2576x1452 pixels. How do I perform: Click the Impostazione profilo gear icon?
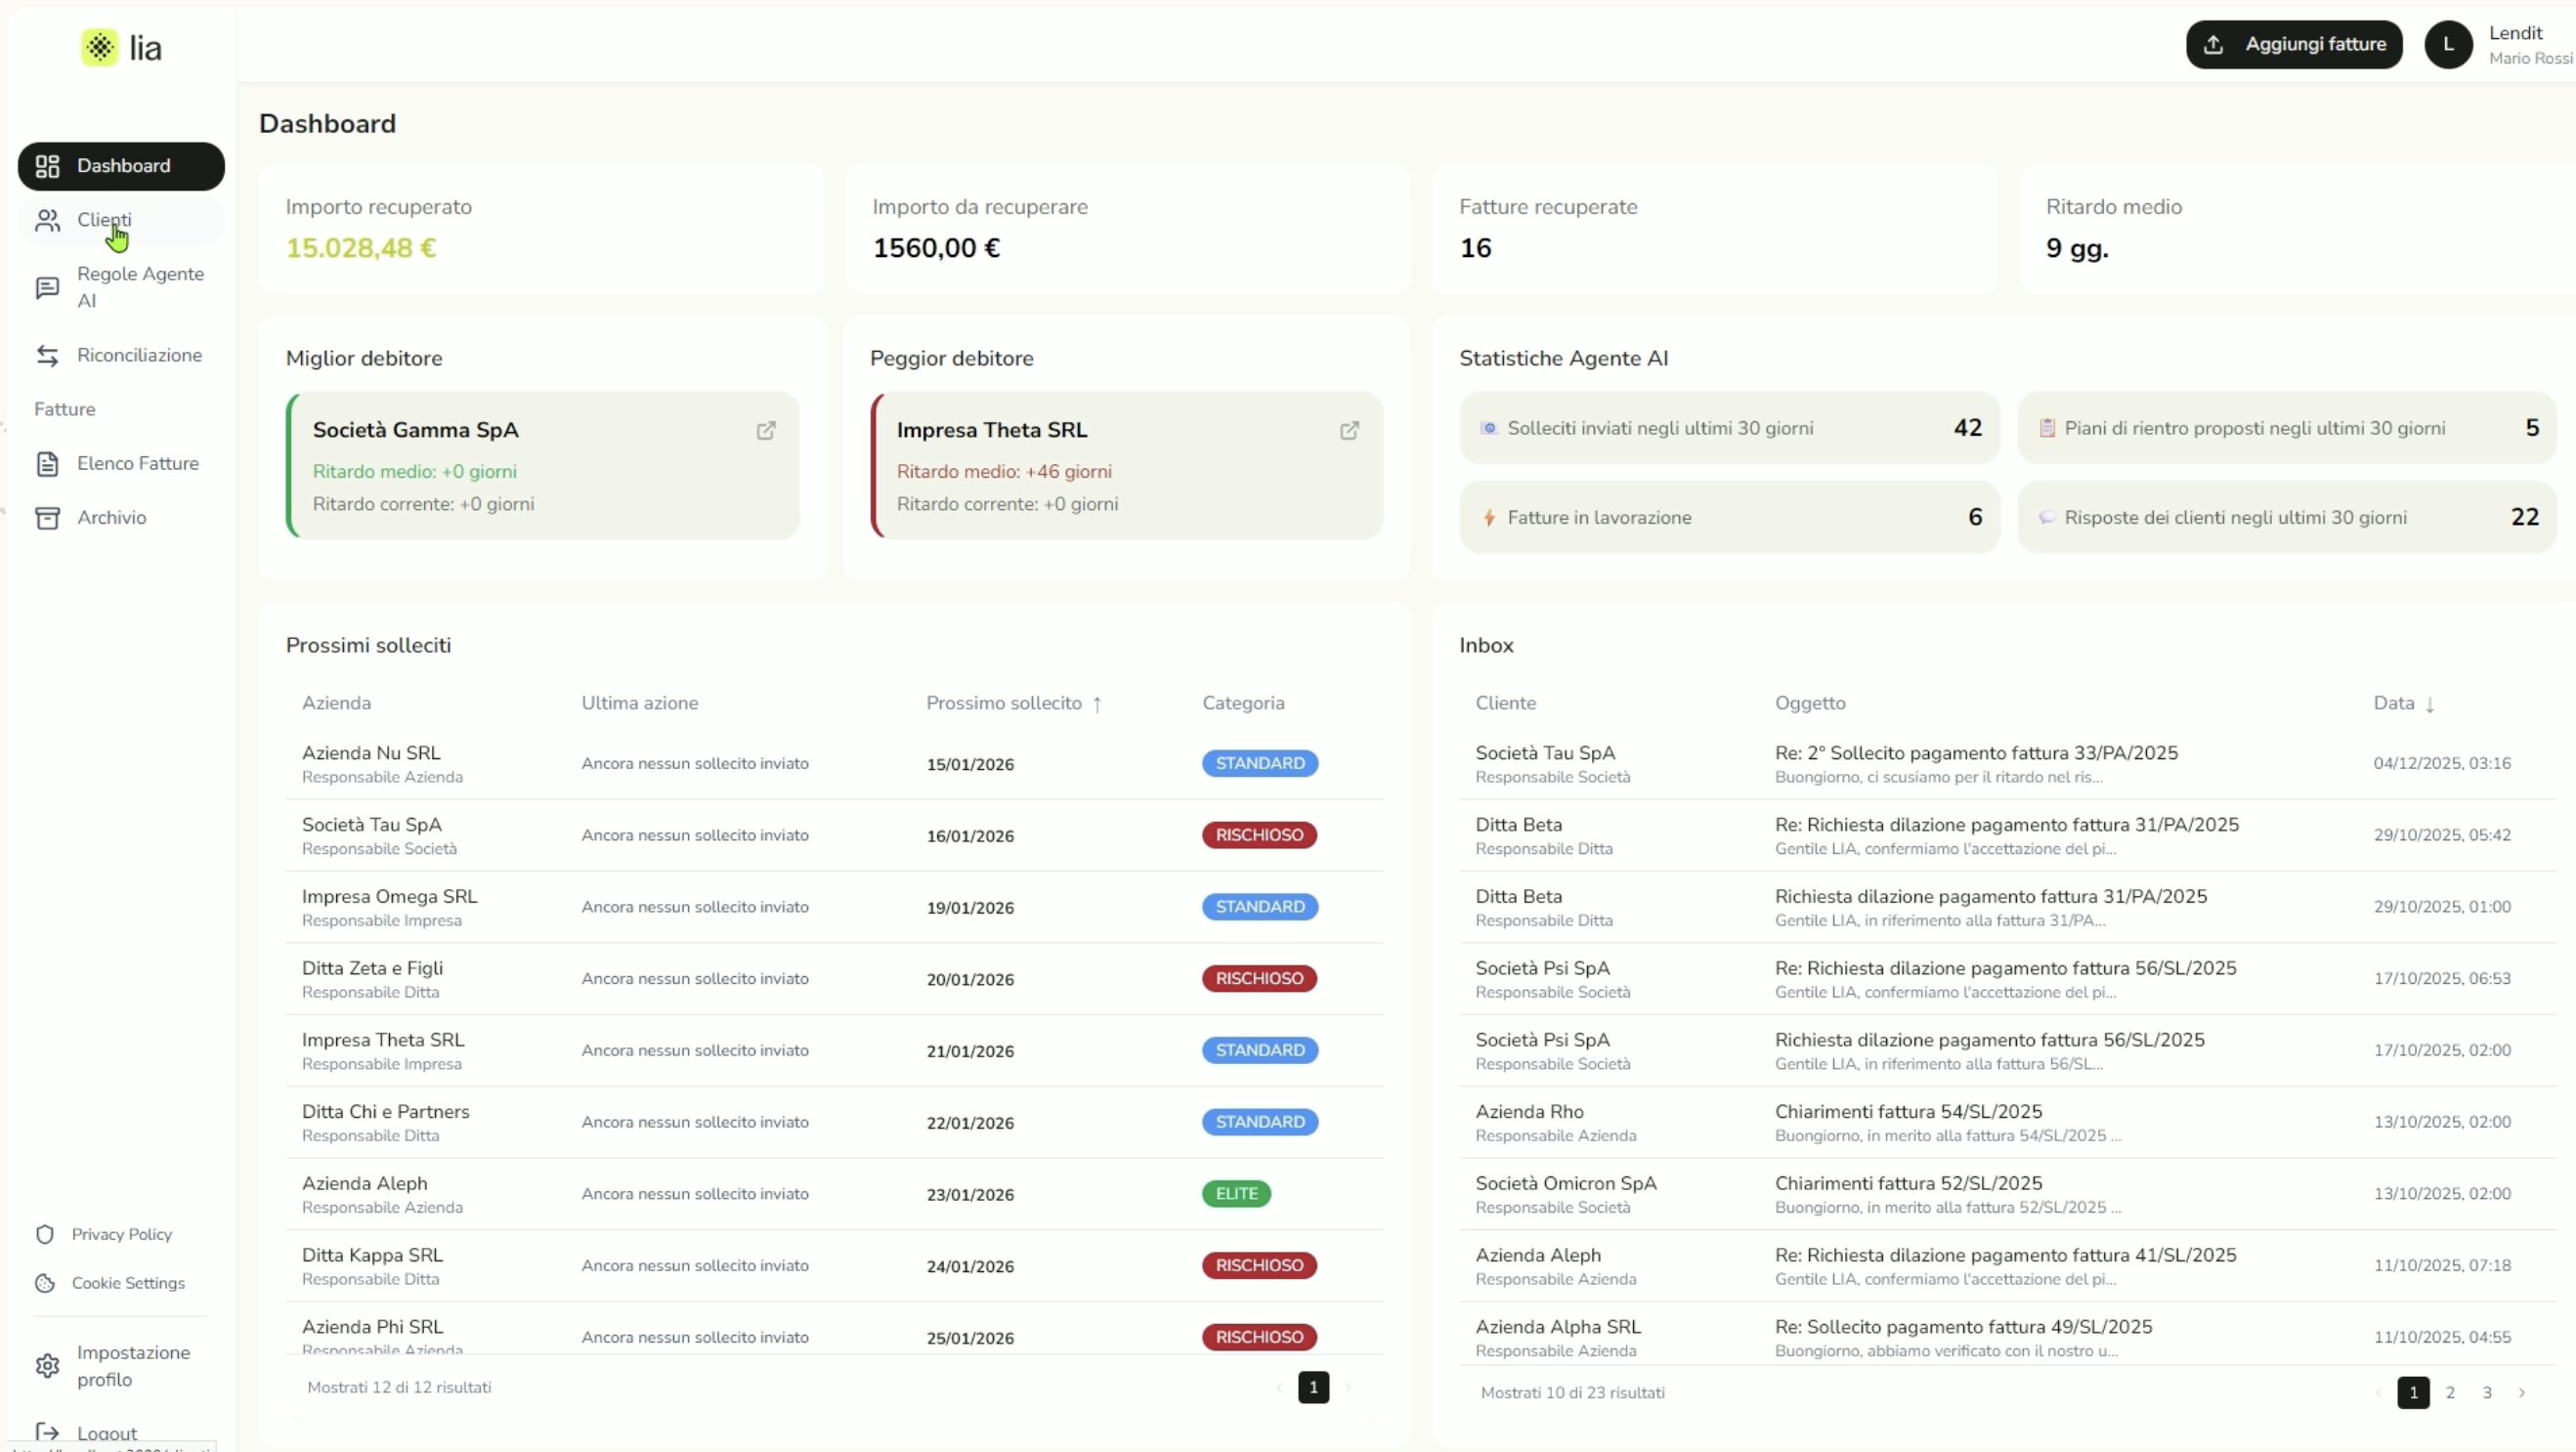click(x=47, y=1366)
